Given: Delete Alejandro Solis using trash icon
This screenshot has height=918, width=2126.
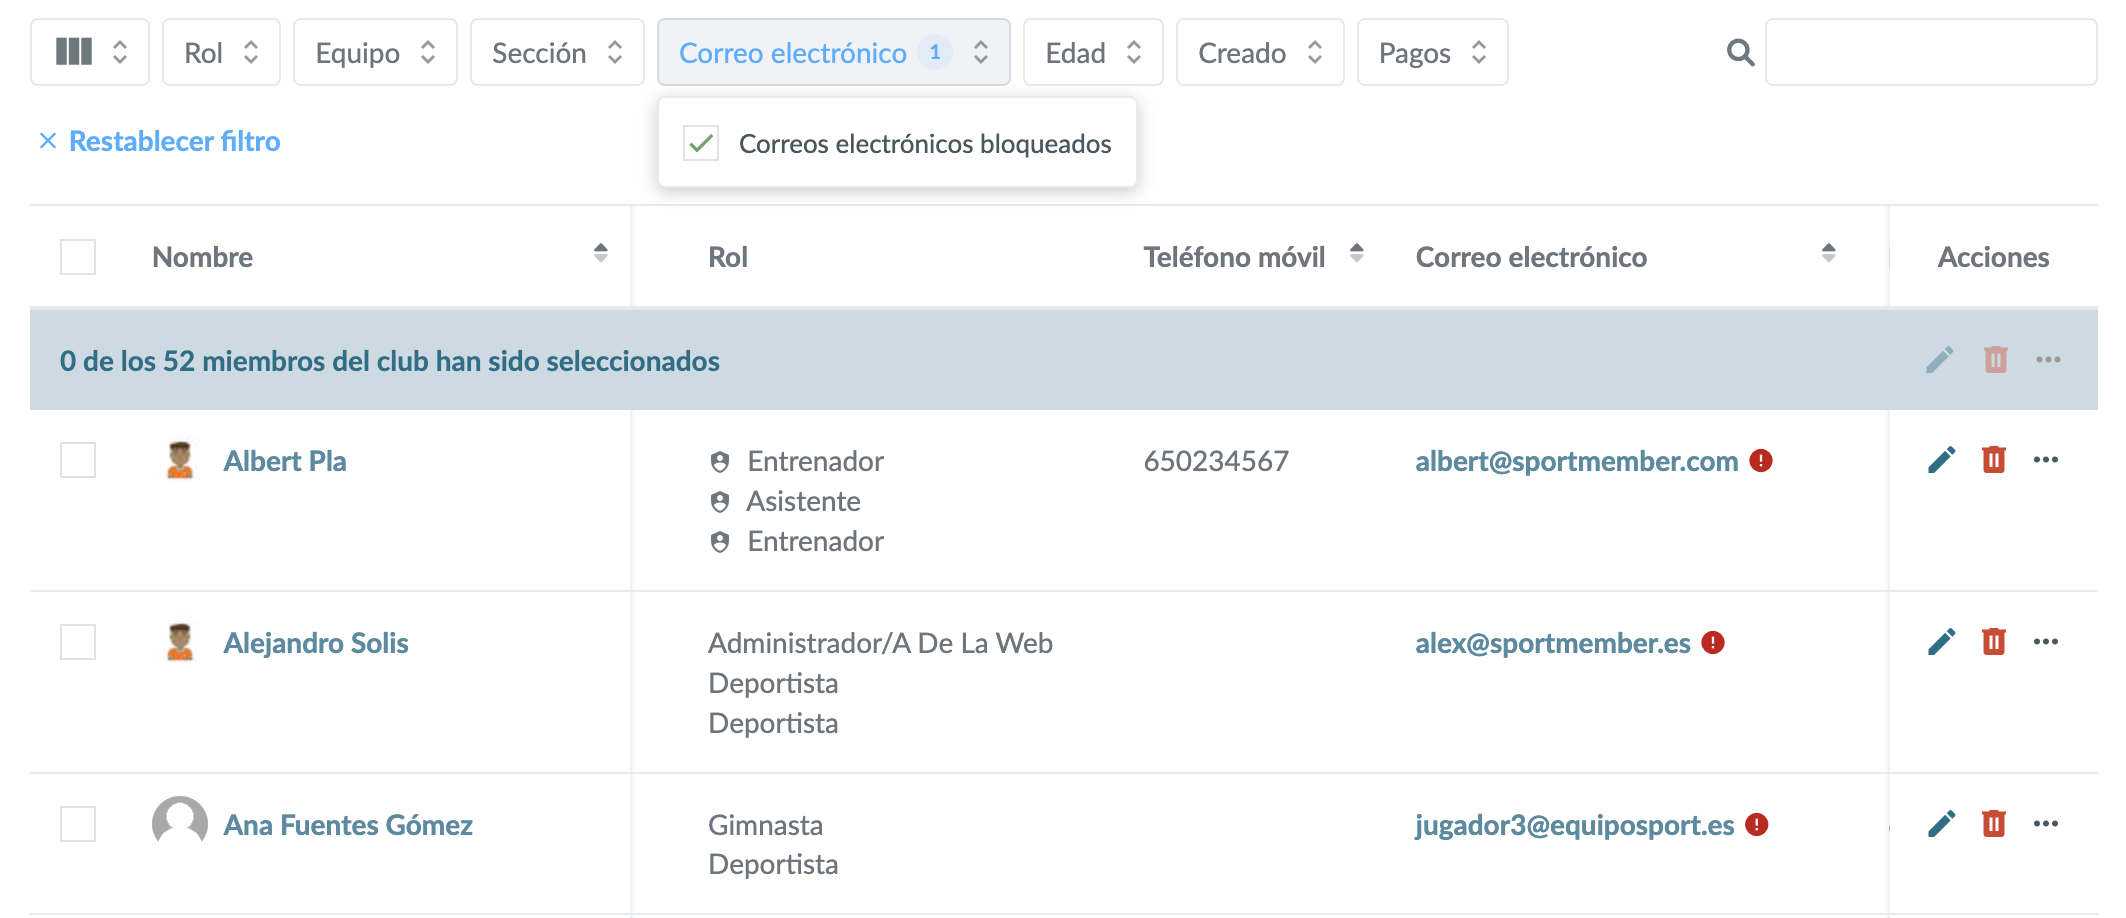Looking at the screenshot, I should [1994, 642].
